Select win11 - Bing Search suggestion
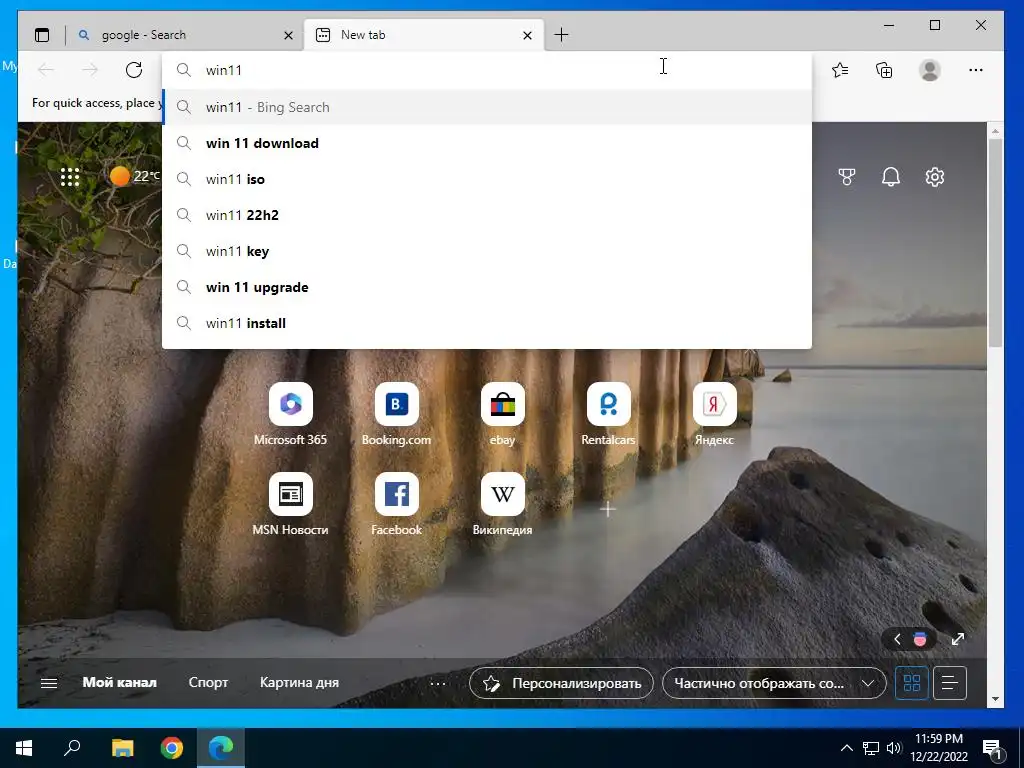1024x768 pixels. point(487,107)
